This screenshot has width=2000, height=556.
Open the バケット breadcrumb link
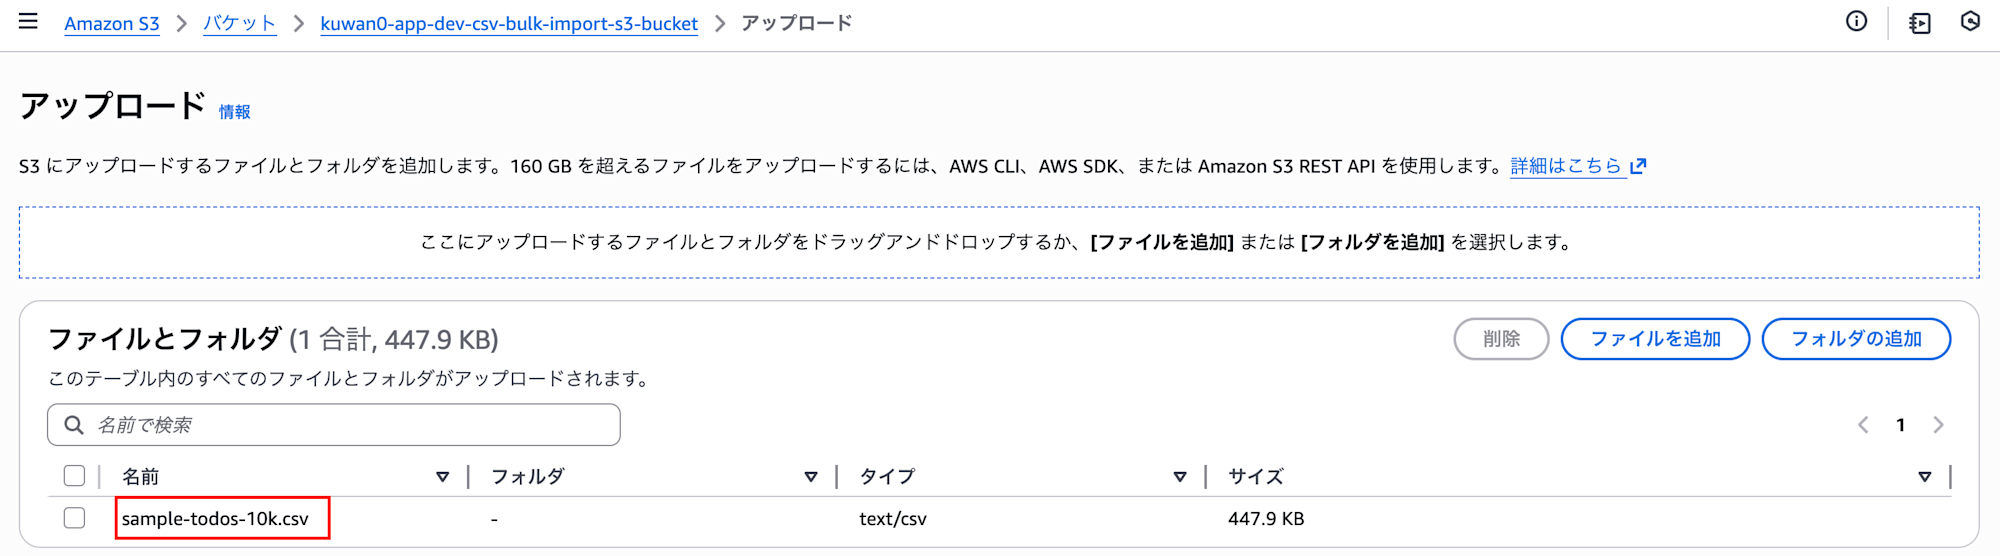239,23
